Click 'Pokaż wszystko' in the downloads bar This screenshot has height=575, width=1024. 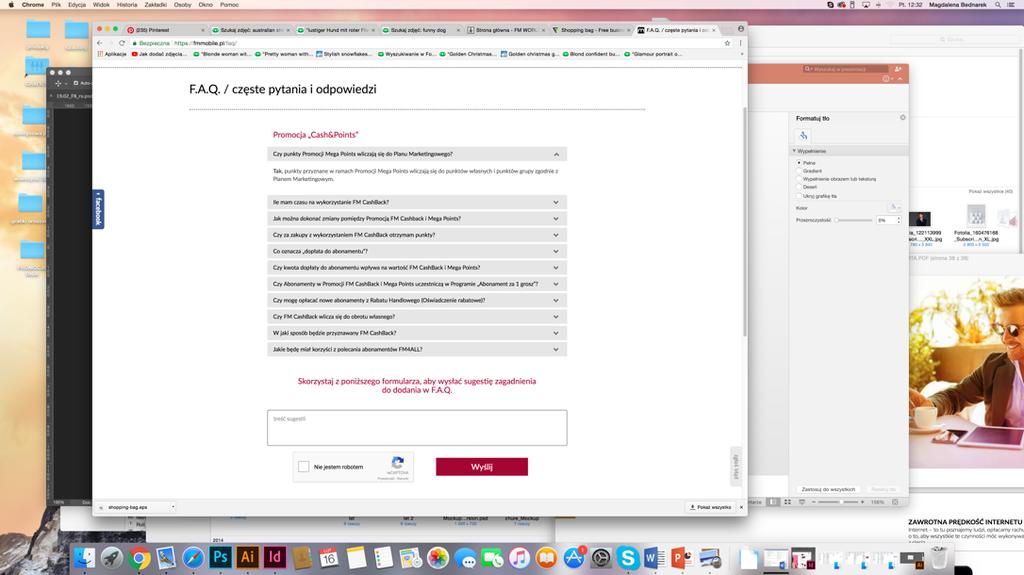pyautogui.click(x=711, y=507)
